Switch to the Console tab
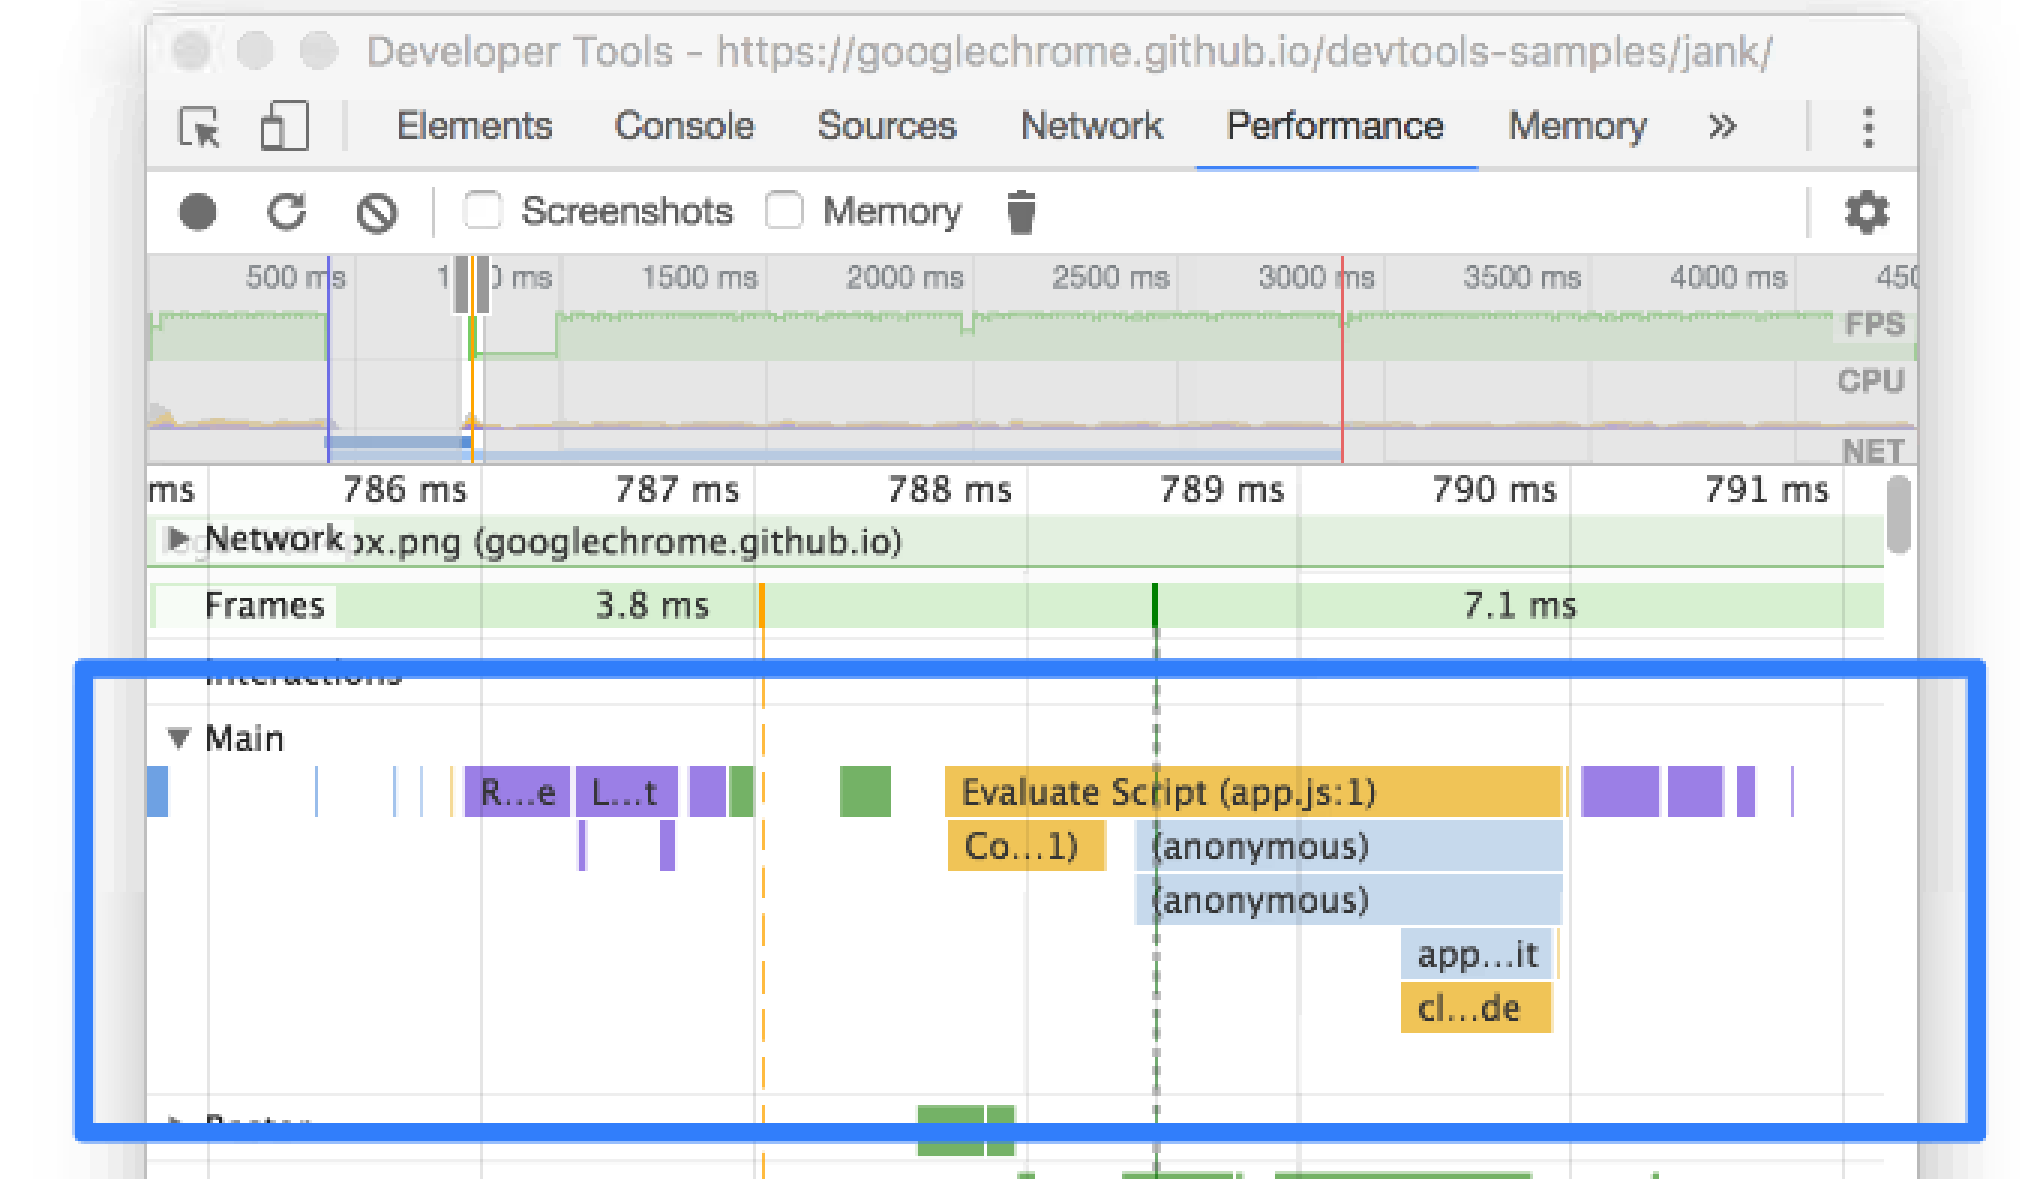The image size is (2020, 1179). (683, 127)
